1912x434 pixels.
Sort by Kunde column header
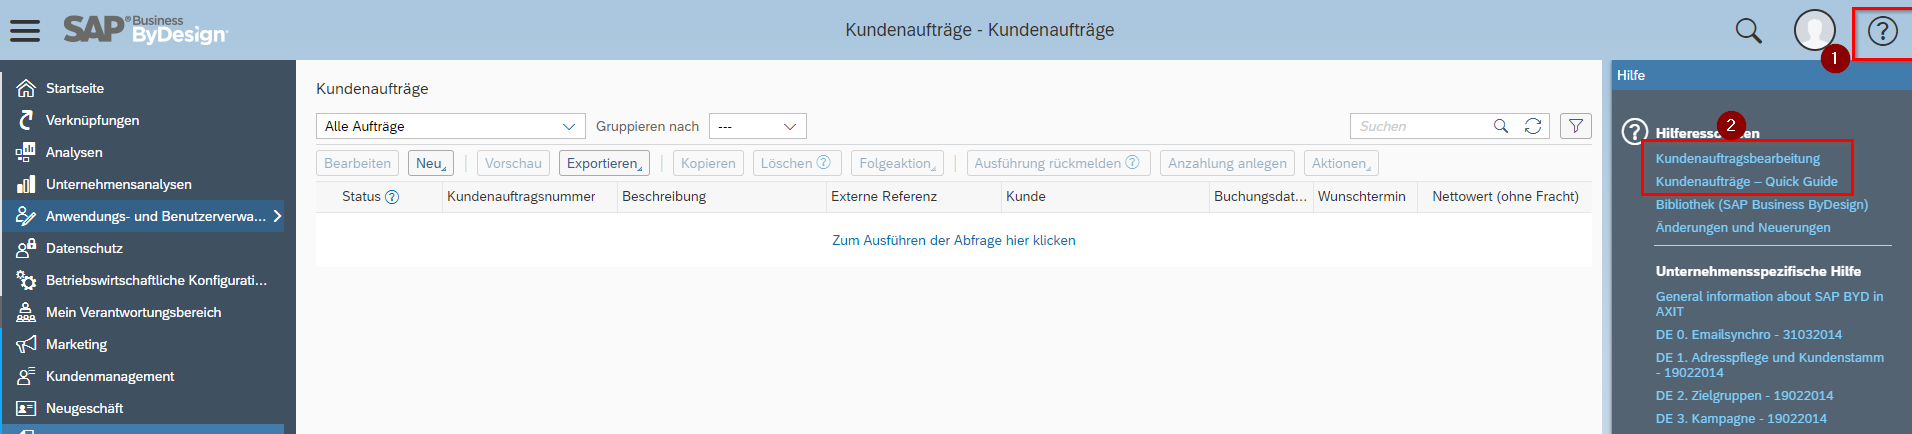(x=1026, y=196)
